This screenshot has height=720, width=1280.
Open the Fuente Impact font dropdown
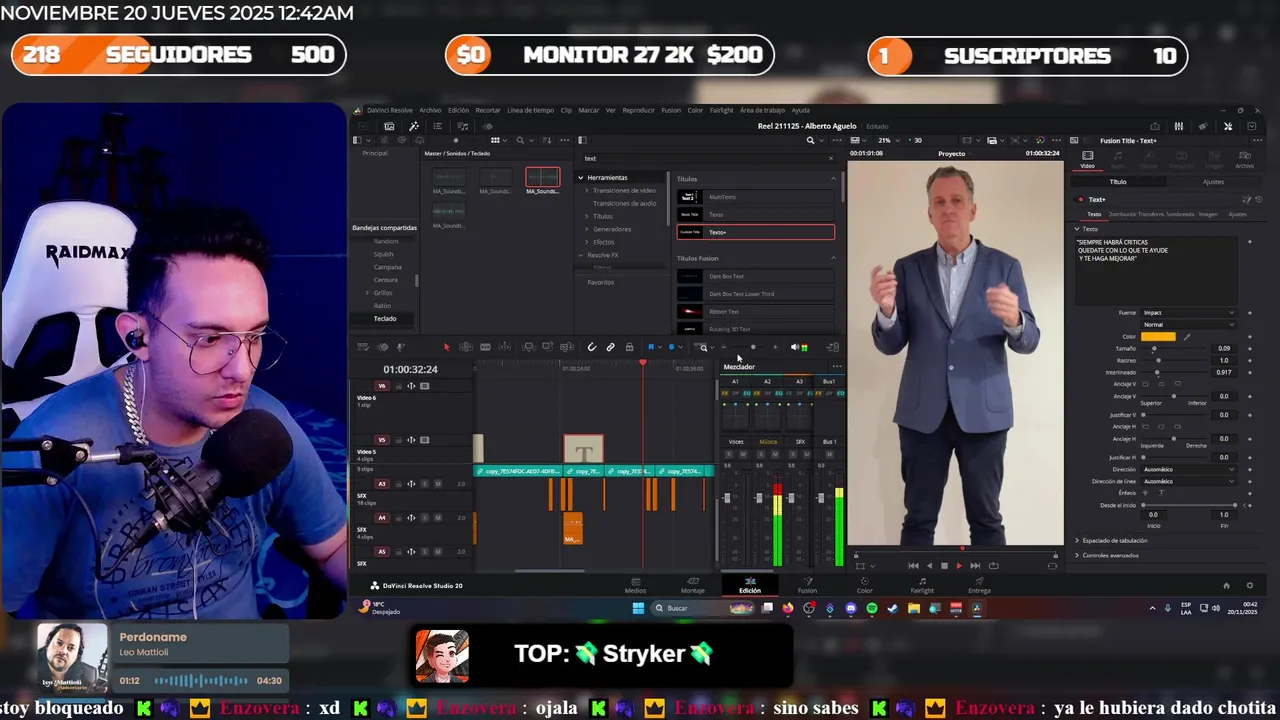pos(1188,313)
